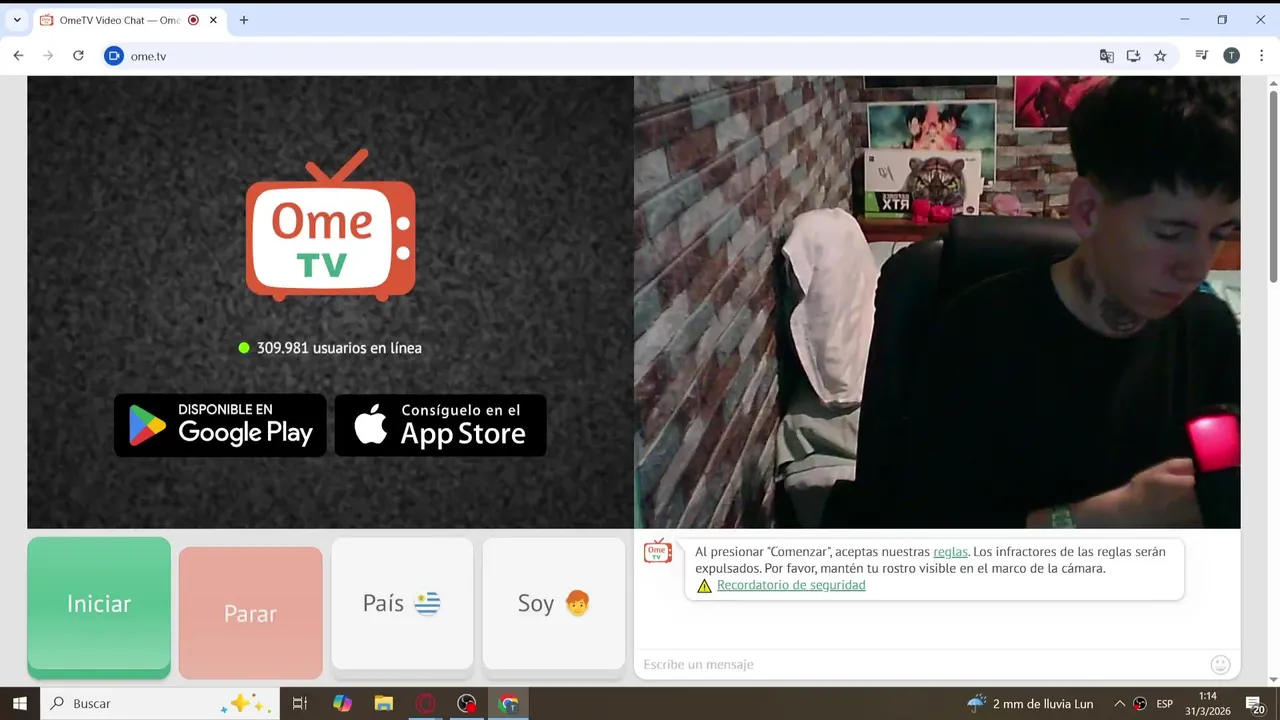
Task: Open the Chrome three-dot menu
Action: click(1260, 56)
